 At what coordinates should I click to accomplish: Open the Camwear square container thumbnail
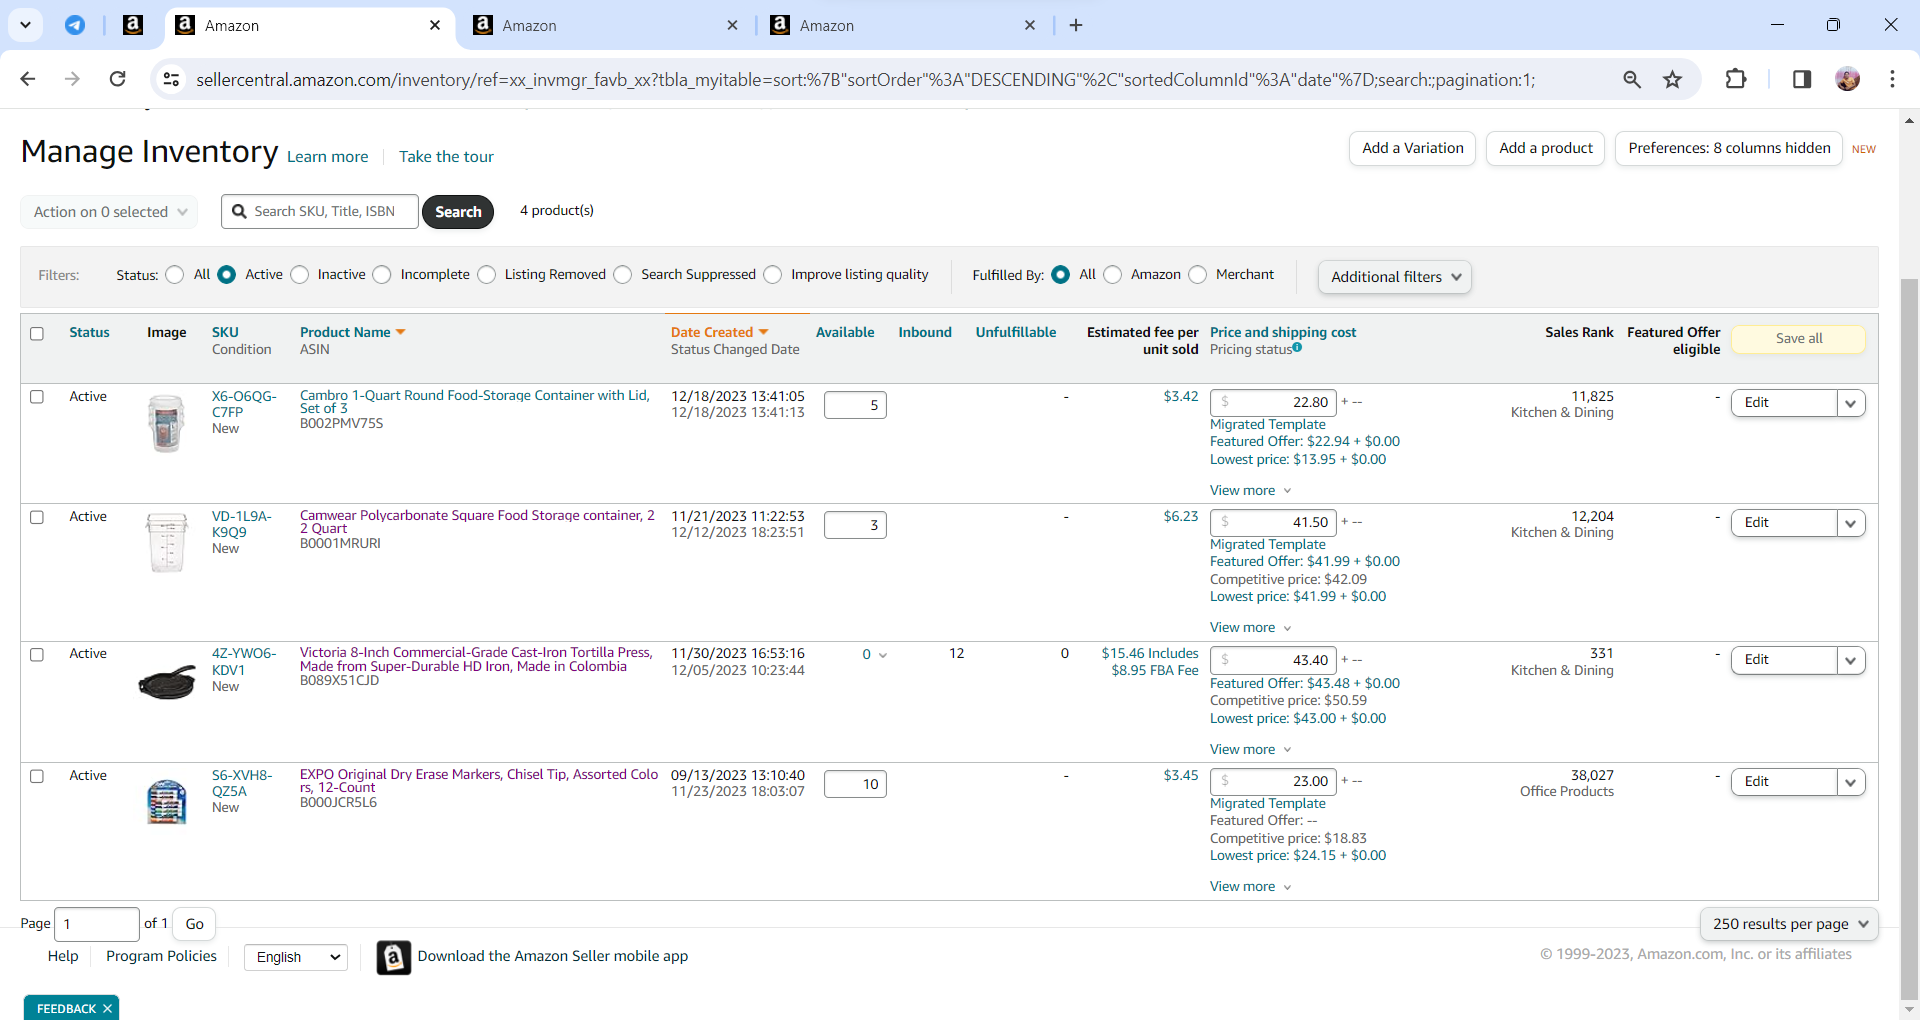coord(166,542)
